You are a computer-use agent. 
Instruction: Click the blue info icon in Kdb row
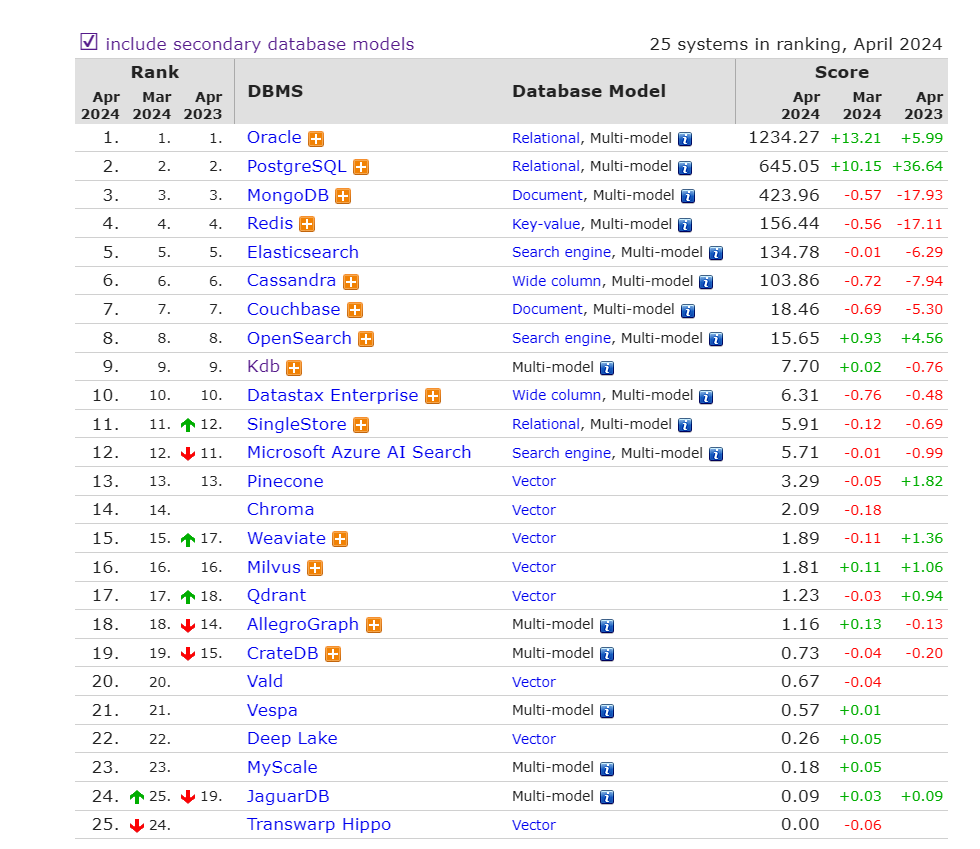pyautogui.click(x=607, y=368)
